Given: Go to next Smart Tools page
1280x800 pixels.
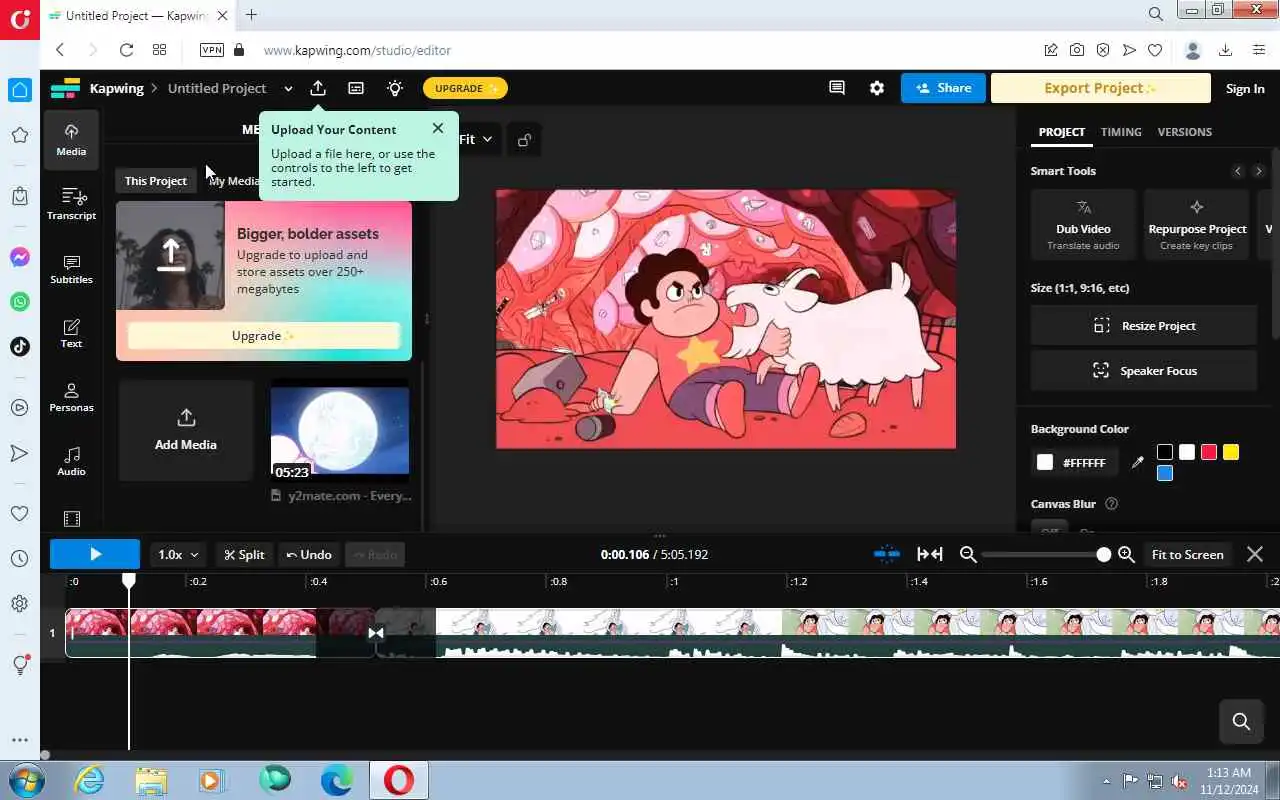Looking at the screenshot, I should [1259, 171].
